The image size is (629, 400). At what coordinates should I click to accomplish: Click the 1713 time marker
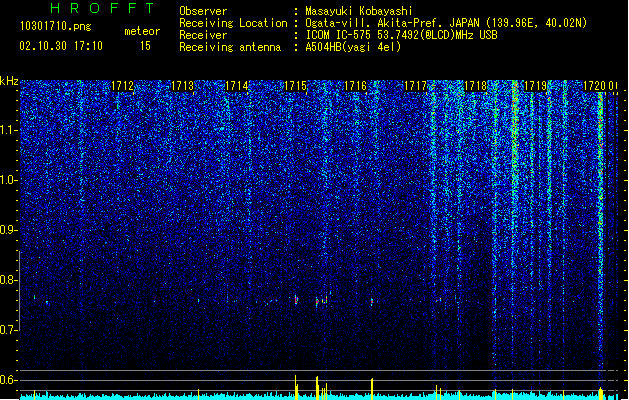(182, 86)
